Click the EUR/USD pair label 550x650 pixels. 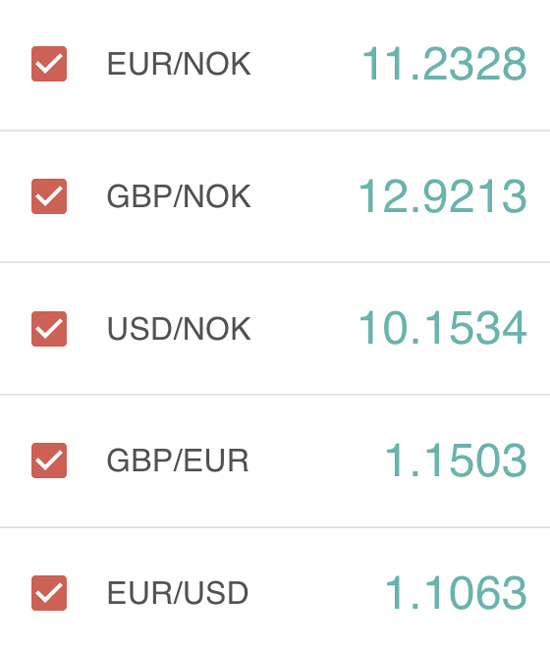[177, 593]
